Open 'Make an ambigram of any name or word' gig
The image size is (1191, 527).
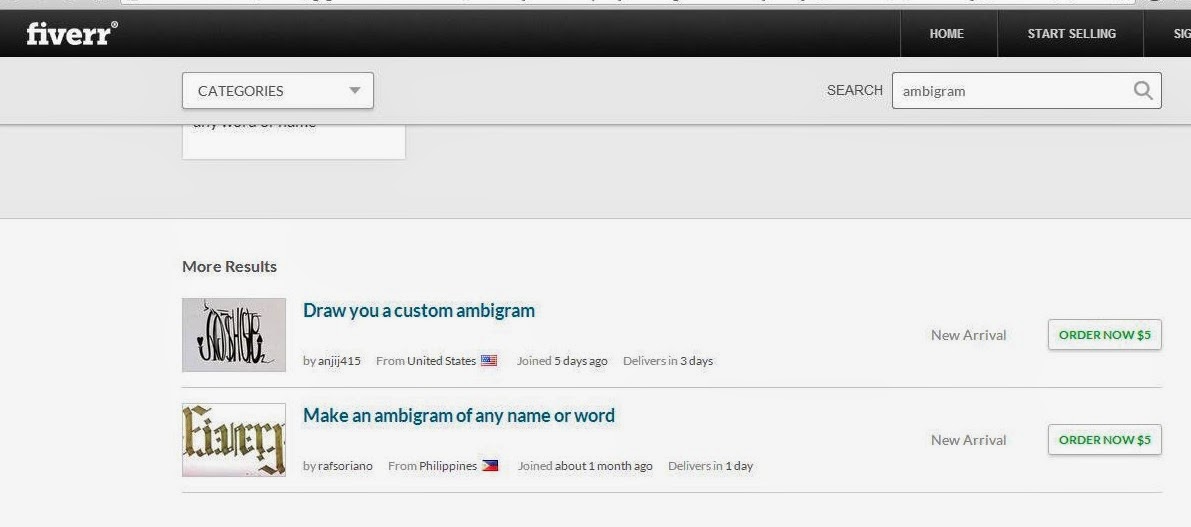pos(459,415)
